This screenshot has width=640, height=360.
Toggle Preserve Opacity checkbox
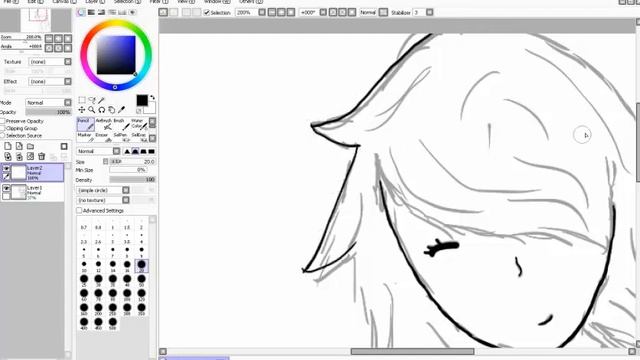tap(2, 121)
